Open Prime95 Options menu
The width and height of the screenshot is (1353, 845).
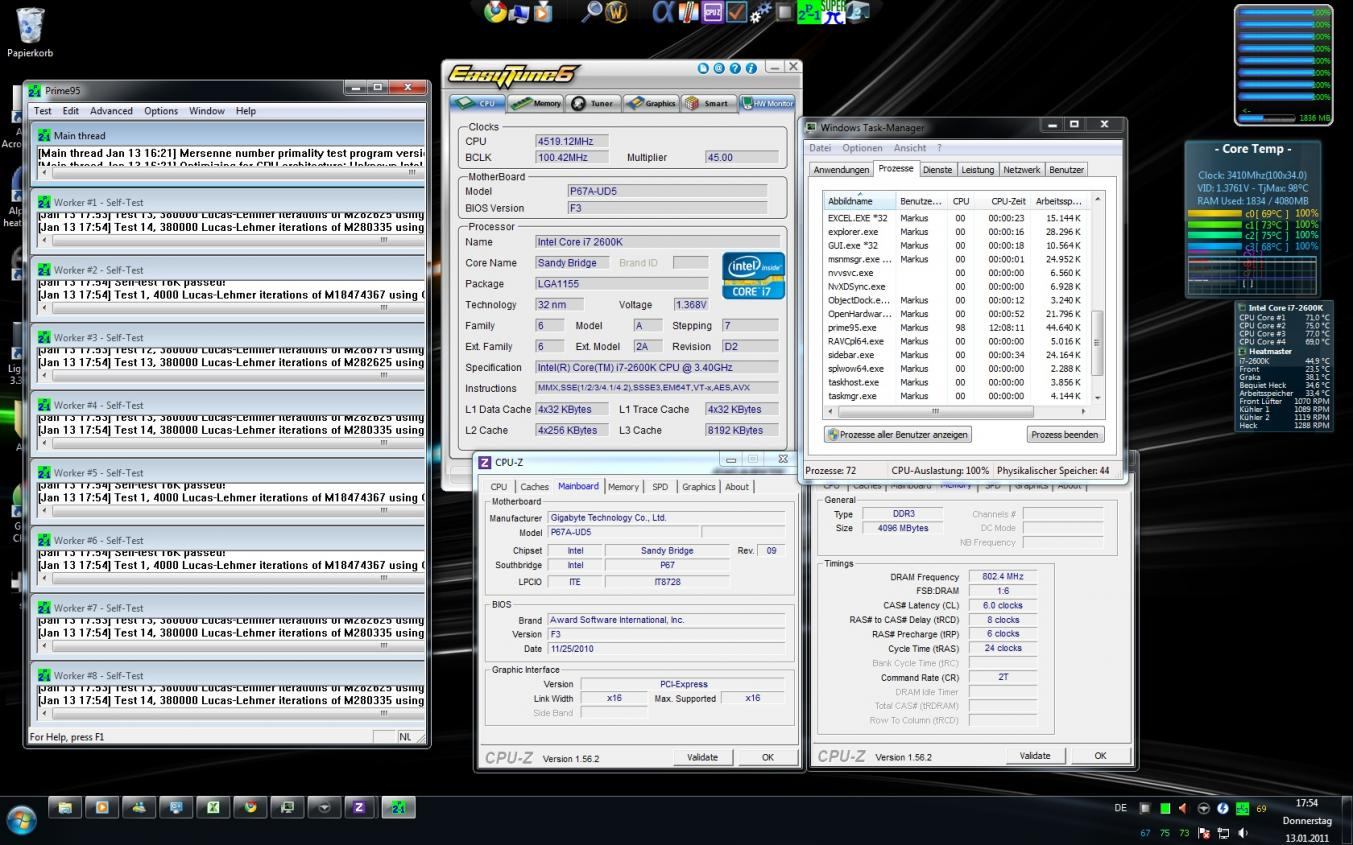pyautogui.click(x=161, y=111)
